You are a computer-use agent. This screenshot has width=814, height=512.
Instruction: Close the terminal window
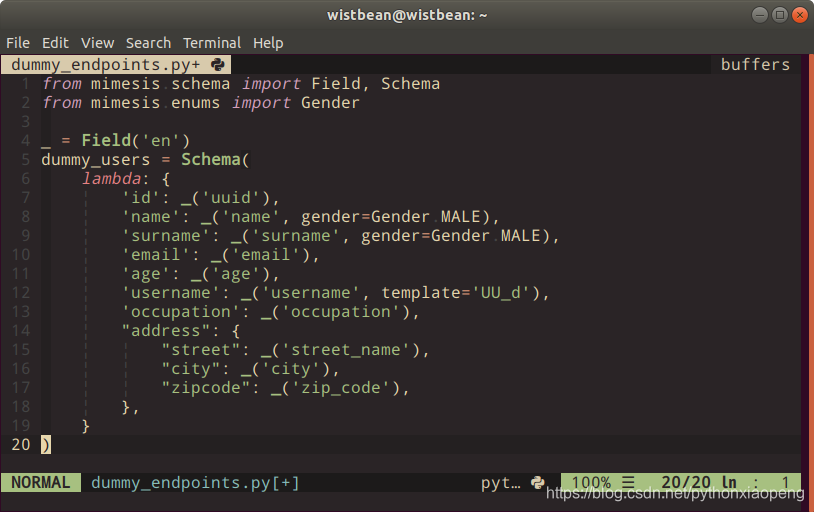(x=799, y=15)
